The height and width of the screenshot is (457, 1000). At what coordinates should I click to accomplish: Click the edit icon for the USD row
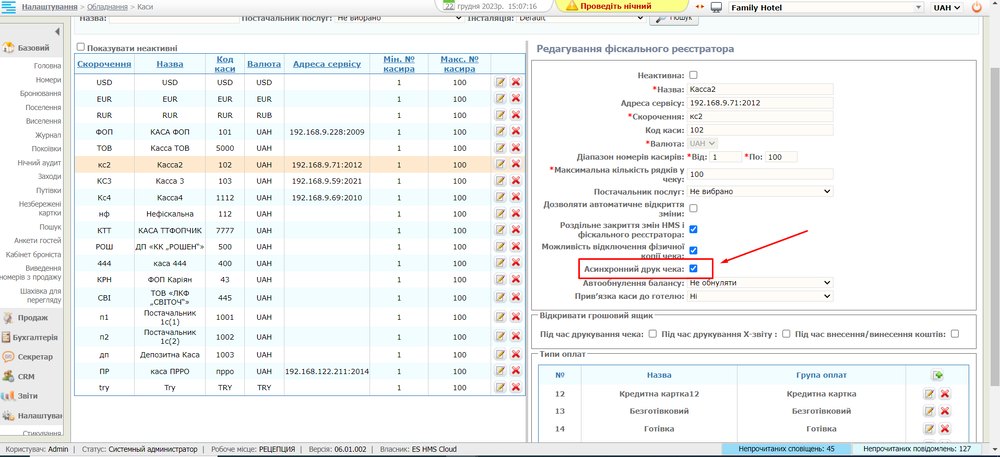[x=500, y=82]
